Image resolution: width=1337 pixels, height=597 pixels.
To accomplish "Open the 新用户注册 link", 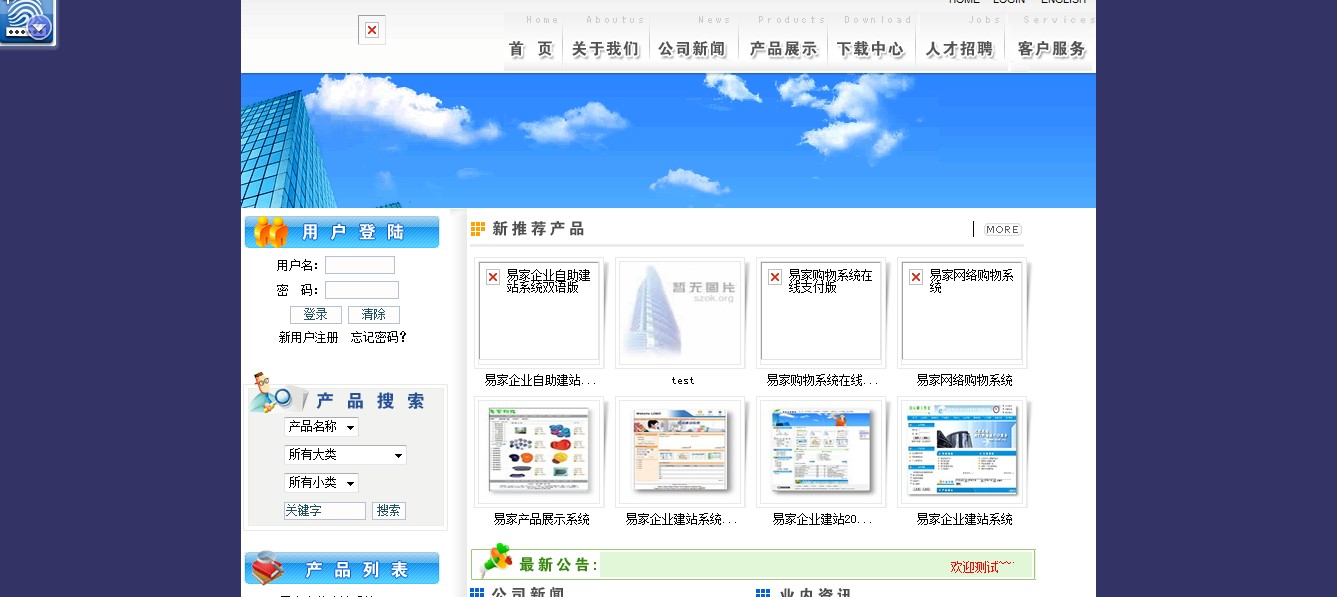I will [x=309, y=338].
